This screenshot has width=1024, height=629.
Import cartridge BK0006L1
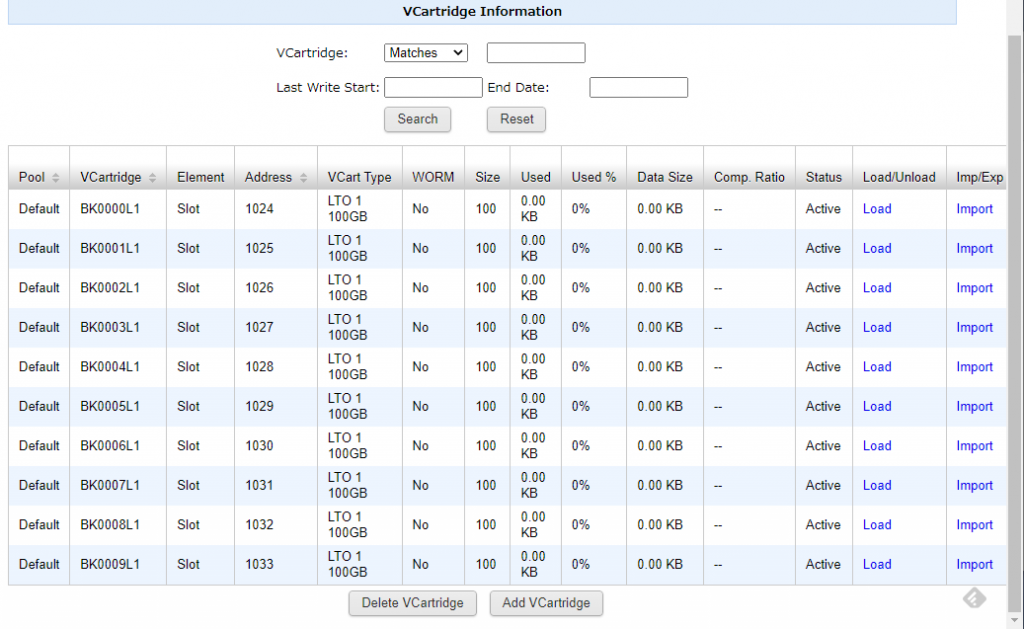tap(974, 446)
